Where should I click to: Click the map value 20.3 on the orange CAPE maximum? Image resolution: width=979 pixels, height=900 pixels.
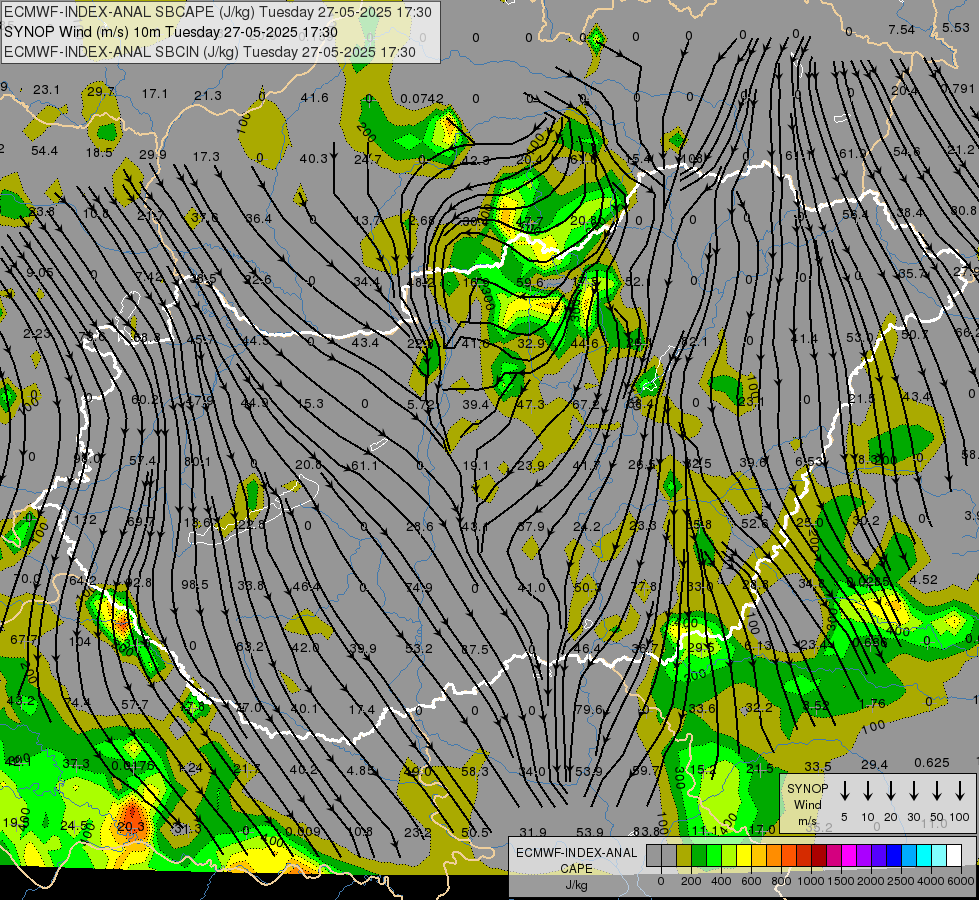click(130, 826)
